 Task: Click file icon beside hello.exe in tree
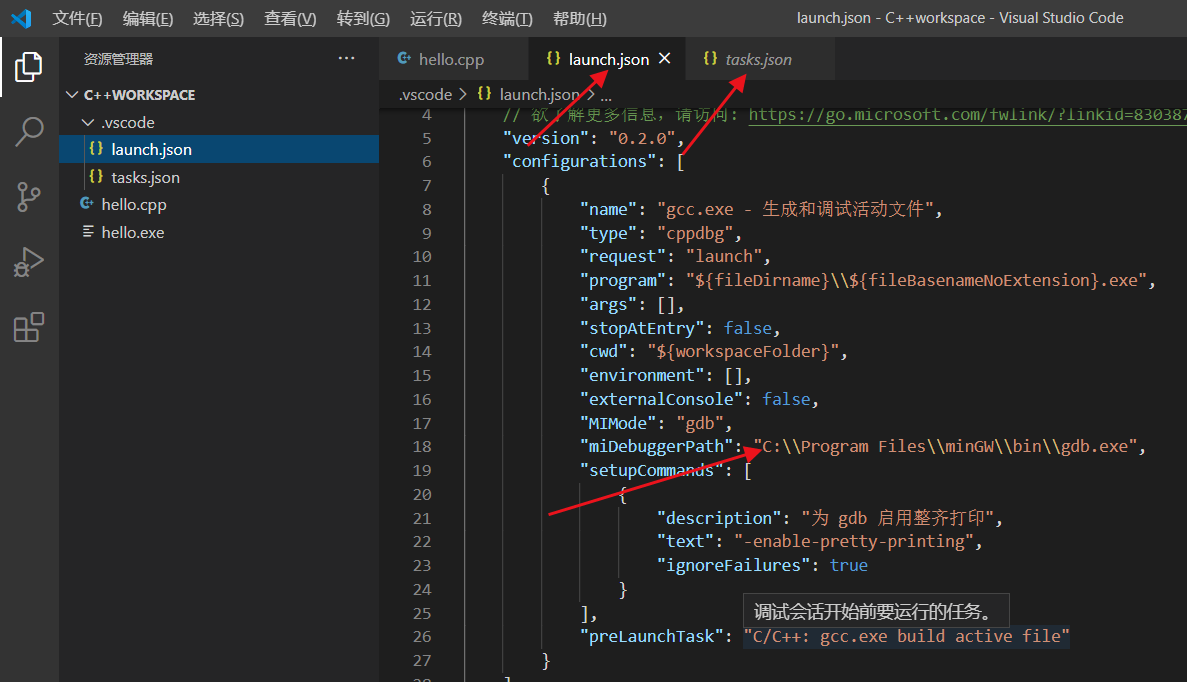point(88,232)
